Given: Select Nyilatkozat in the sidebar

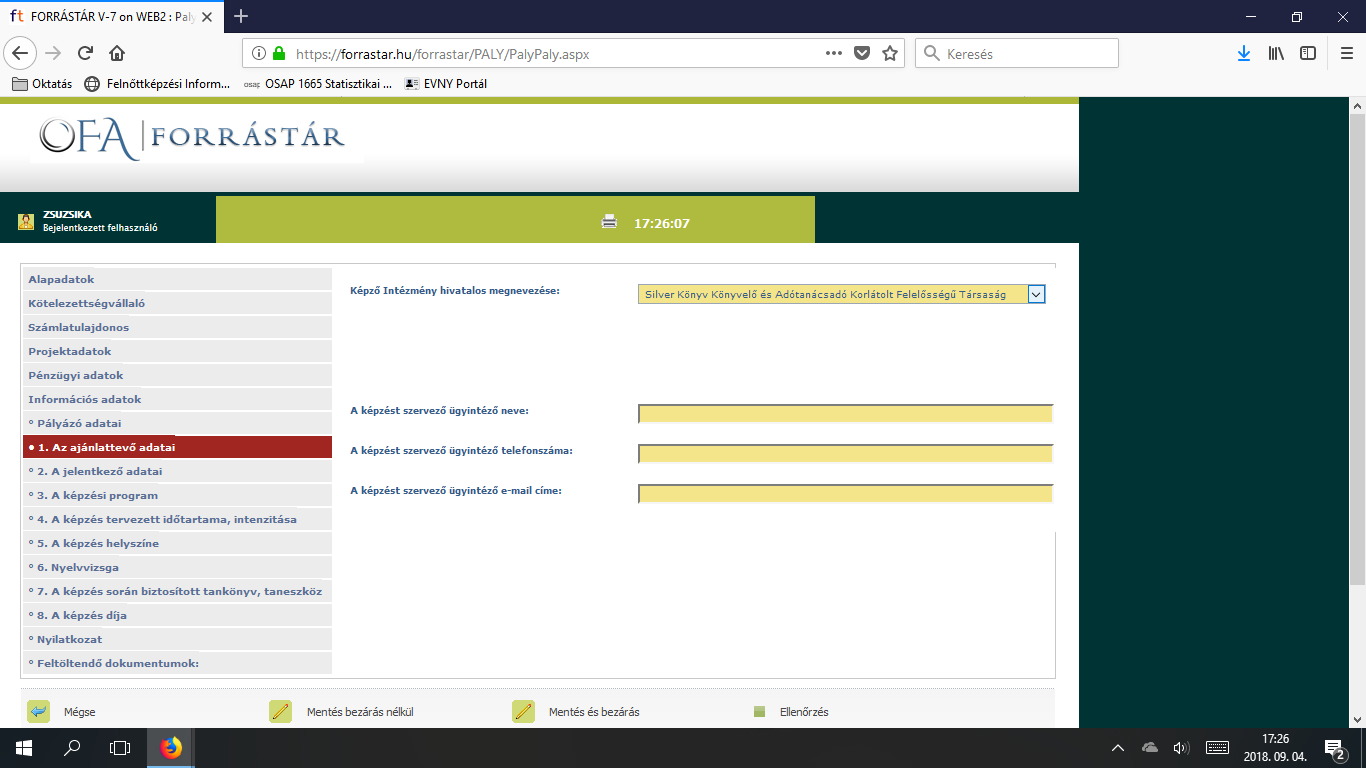Looking at the screenshot, I should (177, 639).
